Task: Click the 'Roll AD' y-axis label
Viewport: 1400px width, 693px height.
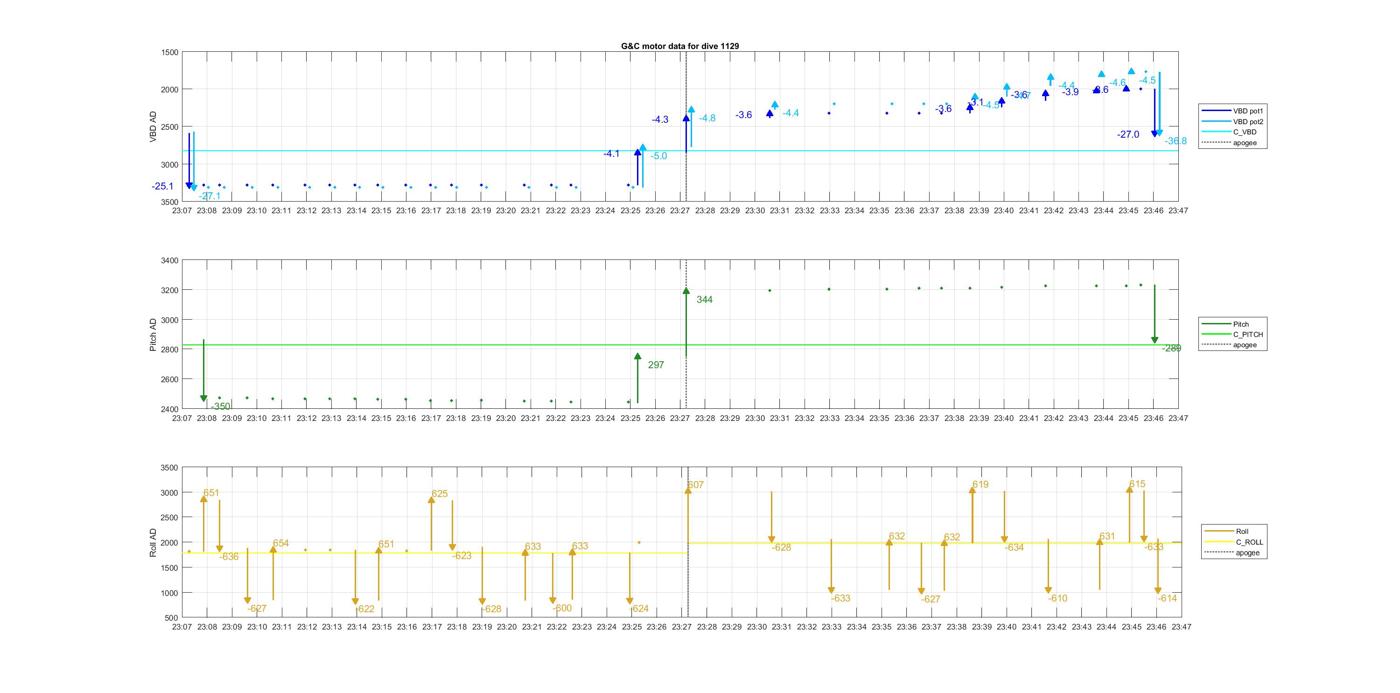Action: (x=153, y=542)
